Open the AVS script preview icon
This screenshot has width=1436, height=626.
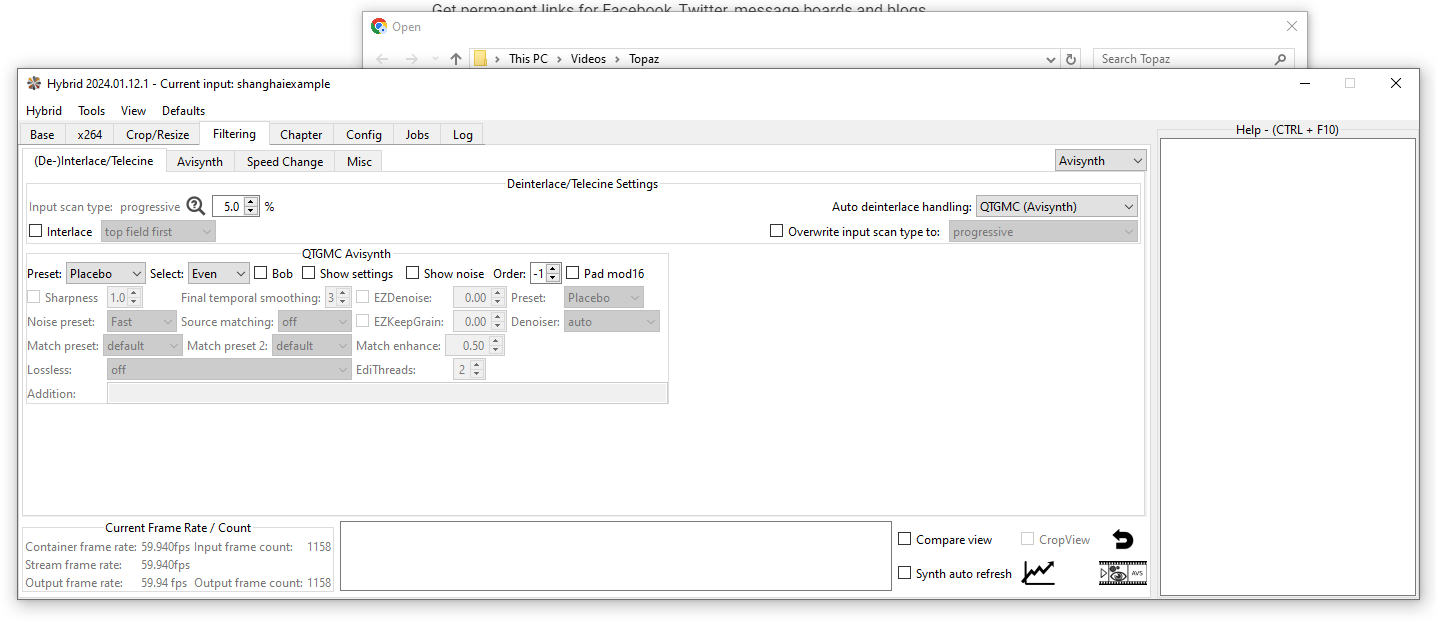[1122, 573]
